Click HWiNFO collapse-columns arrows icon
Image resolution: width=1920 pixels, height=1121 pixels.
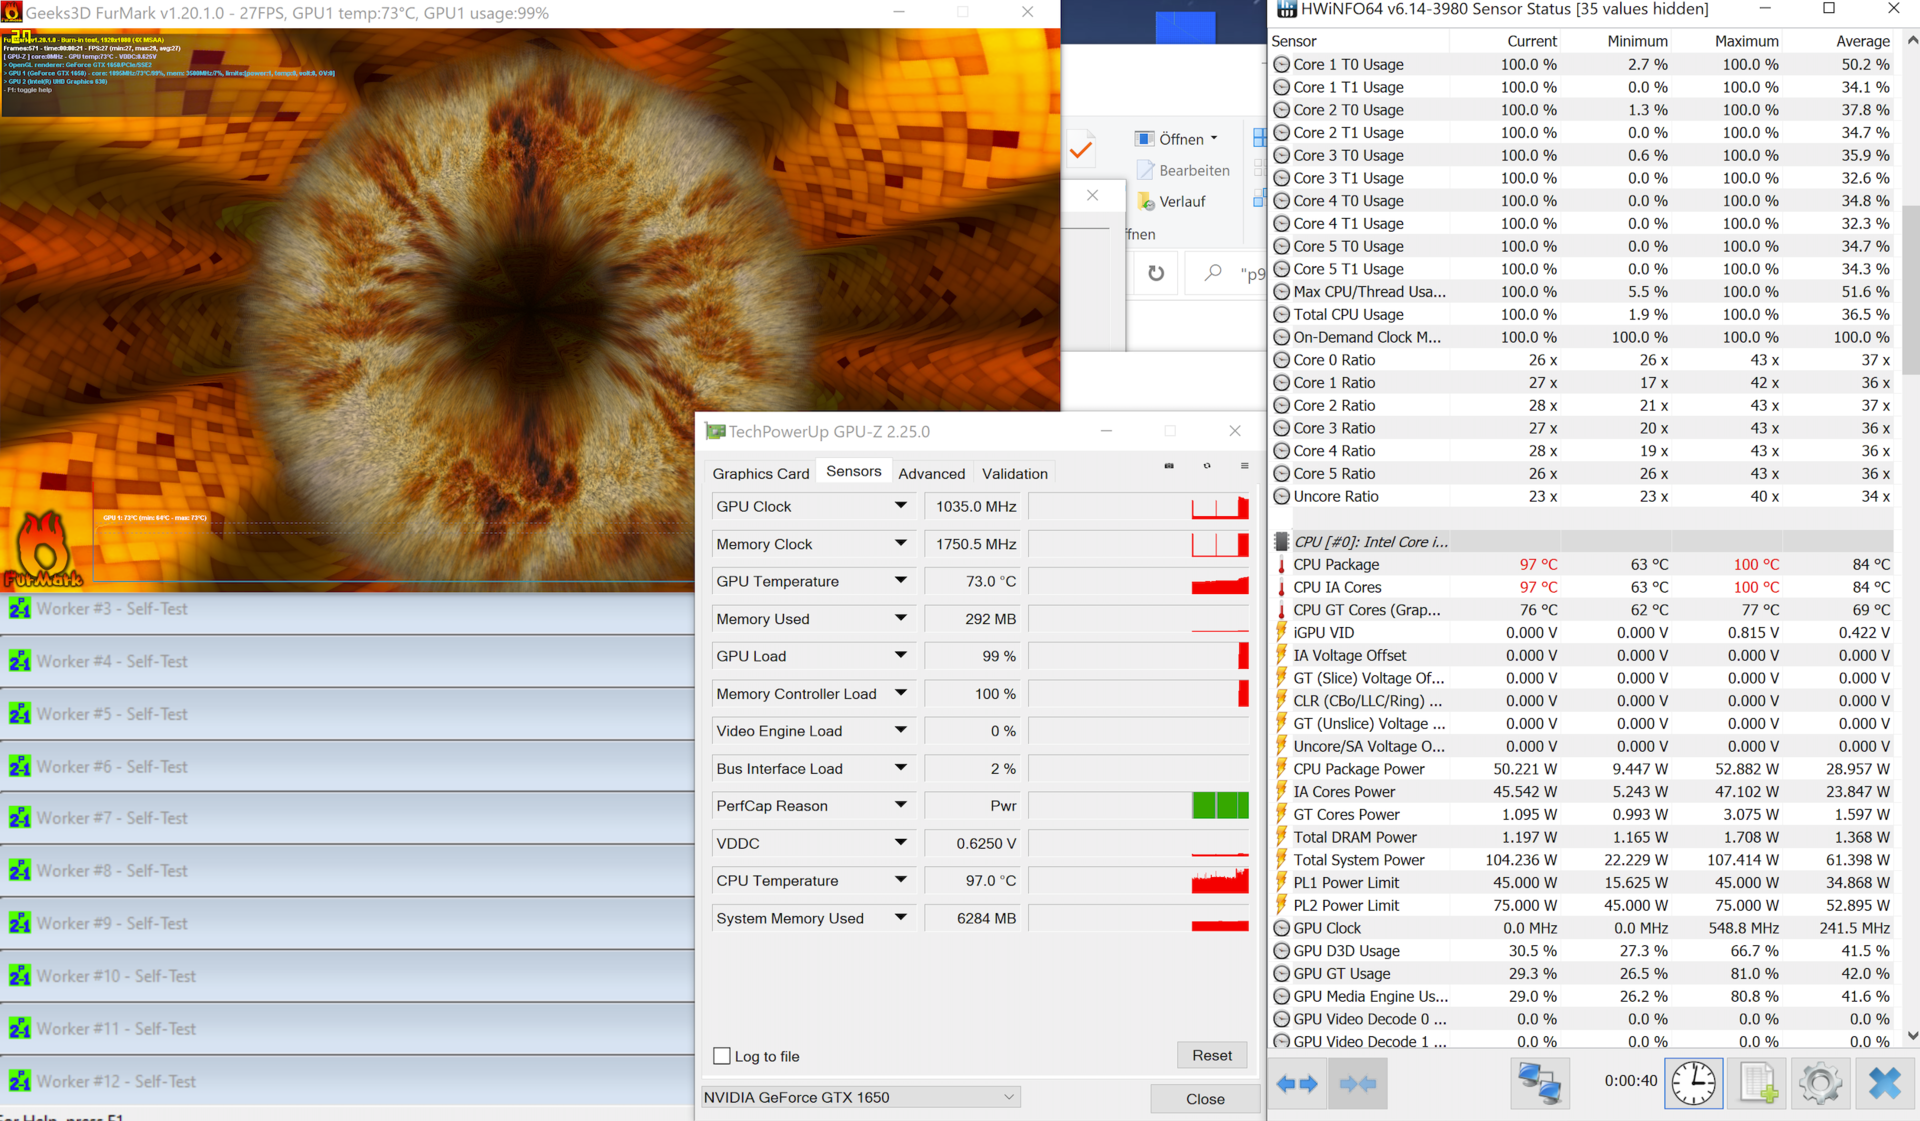point(1357,1084)
